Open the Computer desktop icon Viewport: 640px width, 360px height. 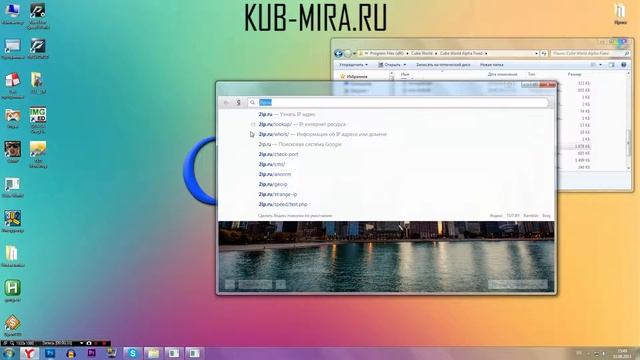tap(12, 13)
